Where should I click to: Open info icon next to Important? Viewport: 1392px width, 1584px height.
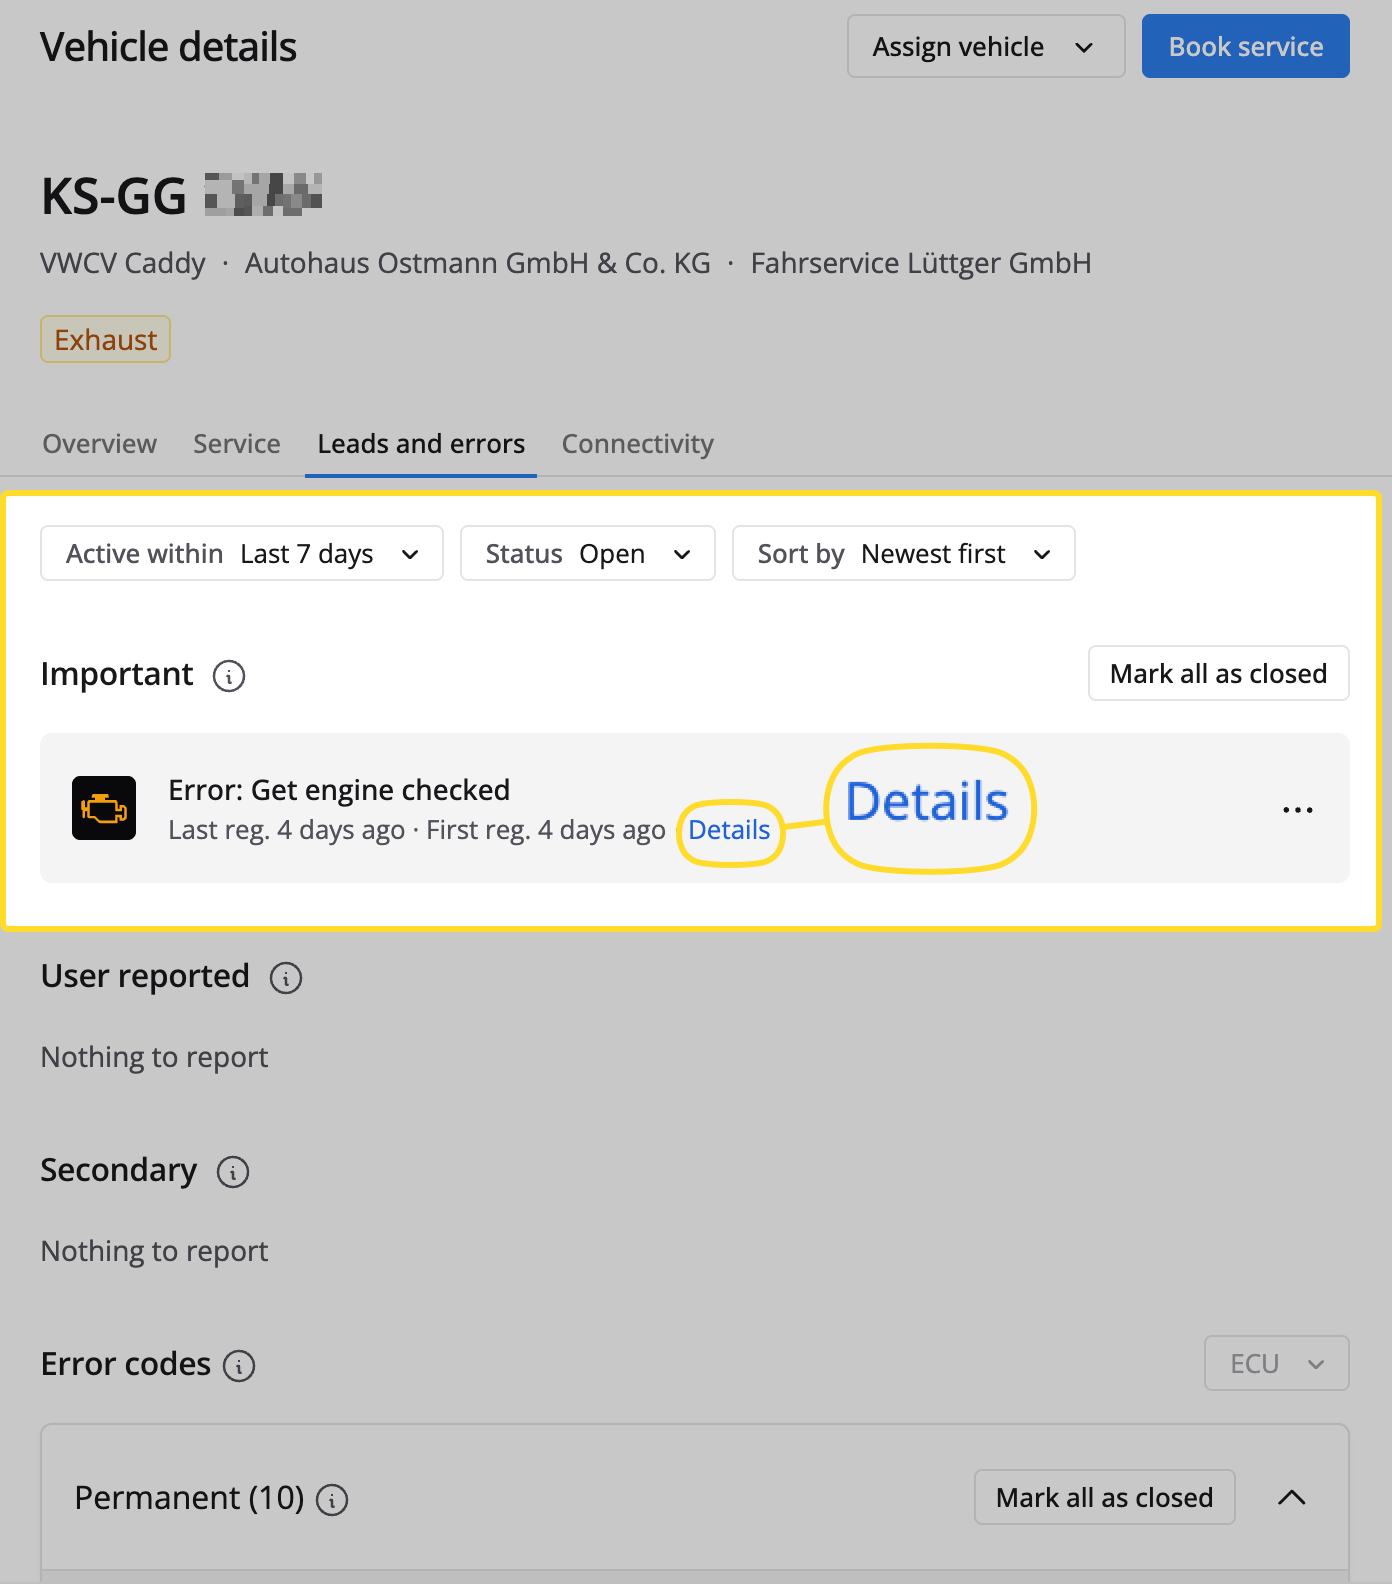tap(229, 676)
